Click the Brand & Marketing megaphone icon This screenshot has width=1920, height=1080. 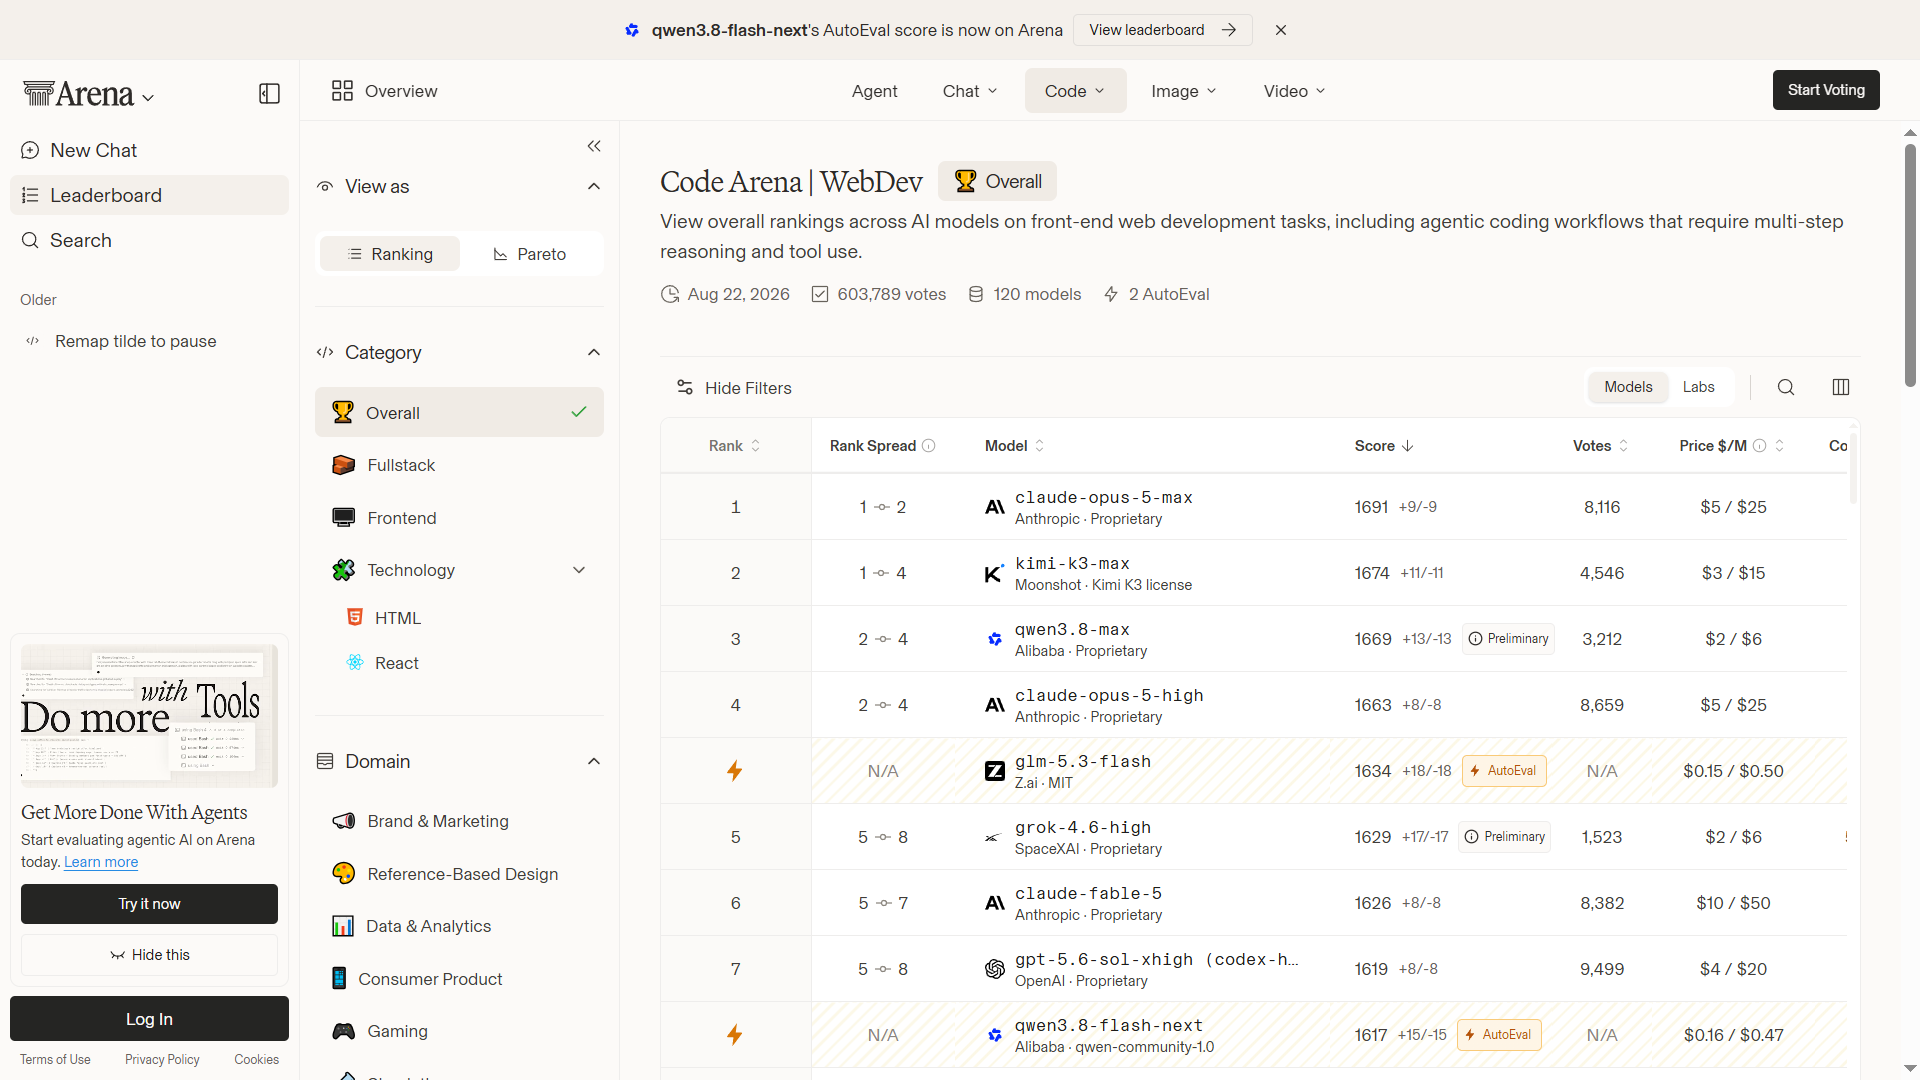(x=343, y=821)
